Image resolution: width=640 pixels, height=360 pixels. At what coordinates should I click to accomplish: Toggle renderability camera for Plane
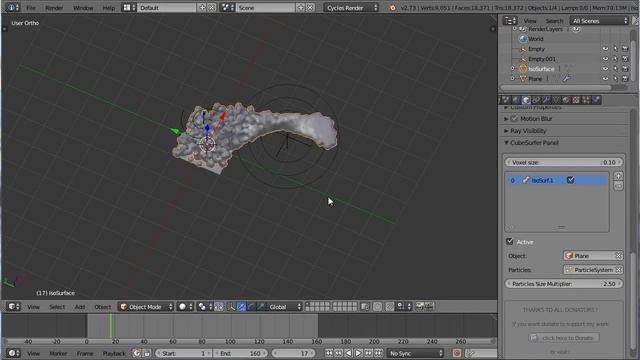[625, 78]
